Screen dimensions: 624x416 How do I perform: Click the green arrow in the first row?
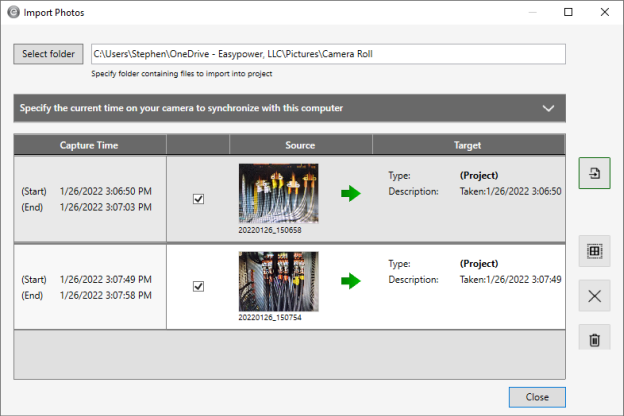(350, 193)
